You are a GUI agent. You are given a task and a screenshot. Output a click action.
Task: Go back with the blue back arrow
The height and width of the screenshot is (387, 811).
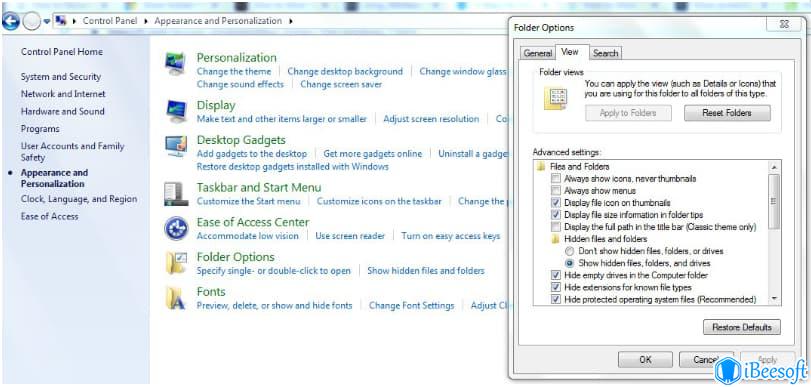pos(11,21)
